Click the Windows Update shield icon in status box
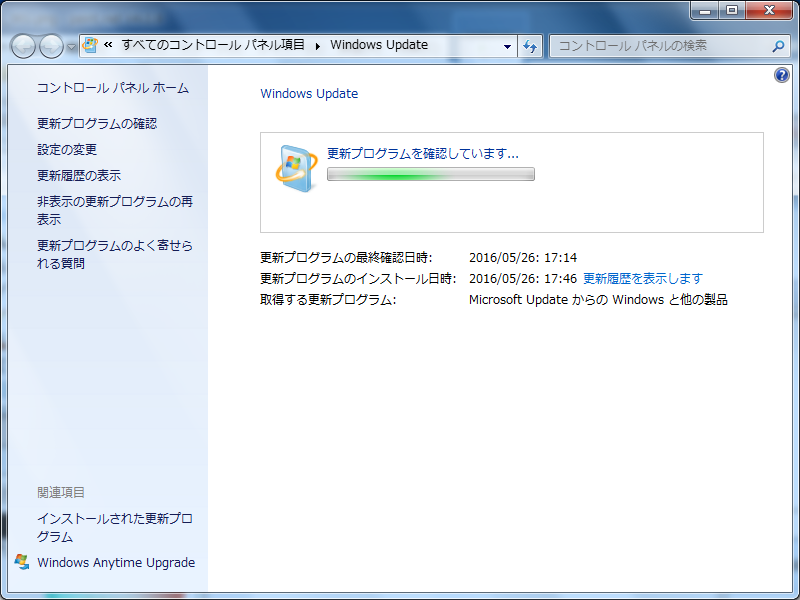This screenshot has height=600, width=800. pyautogui.click(x=296, y=169)
